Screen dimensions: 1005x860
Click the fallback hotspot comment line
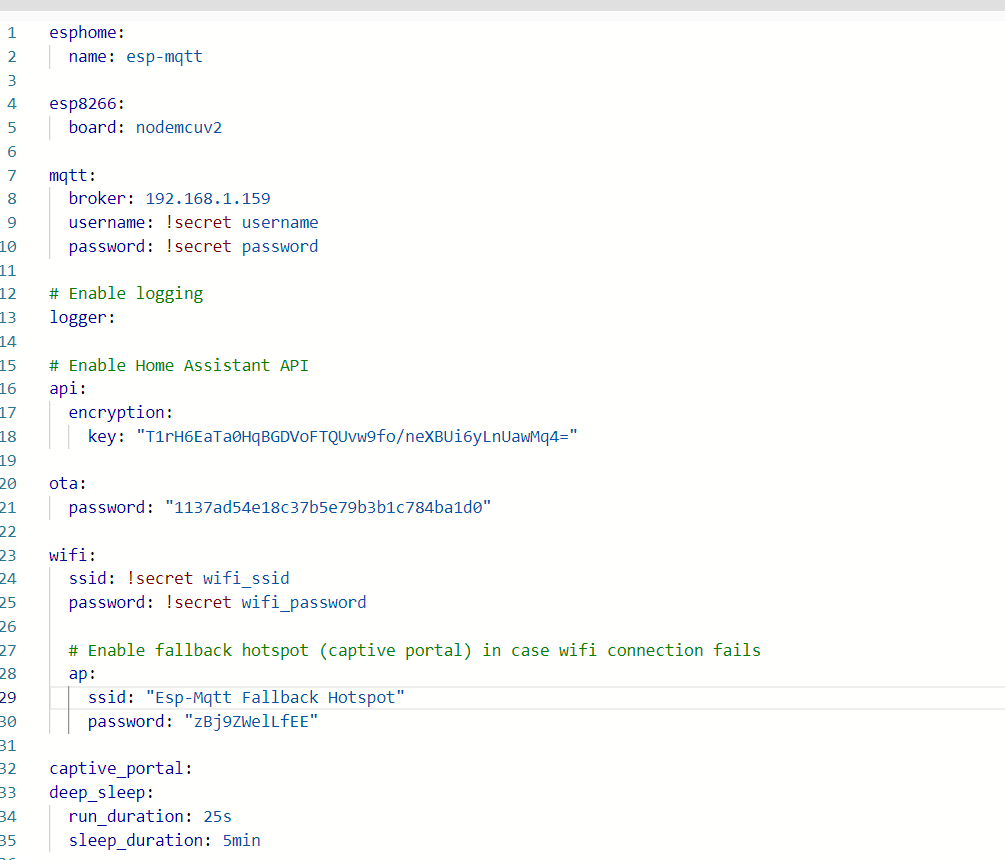415,650
